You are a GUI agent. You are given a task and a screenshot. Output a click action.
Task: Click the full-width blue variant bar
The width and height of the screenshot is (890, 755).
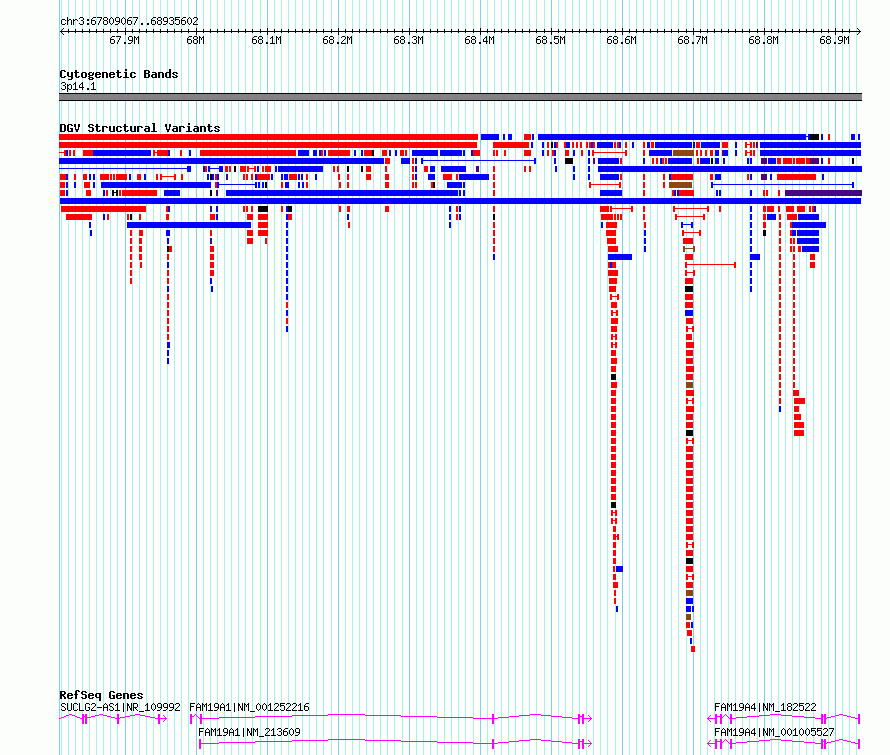[460, 201]
